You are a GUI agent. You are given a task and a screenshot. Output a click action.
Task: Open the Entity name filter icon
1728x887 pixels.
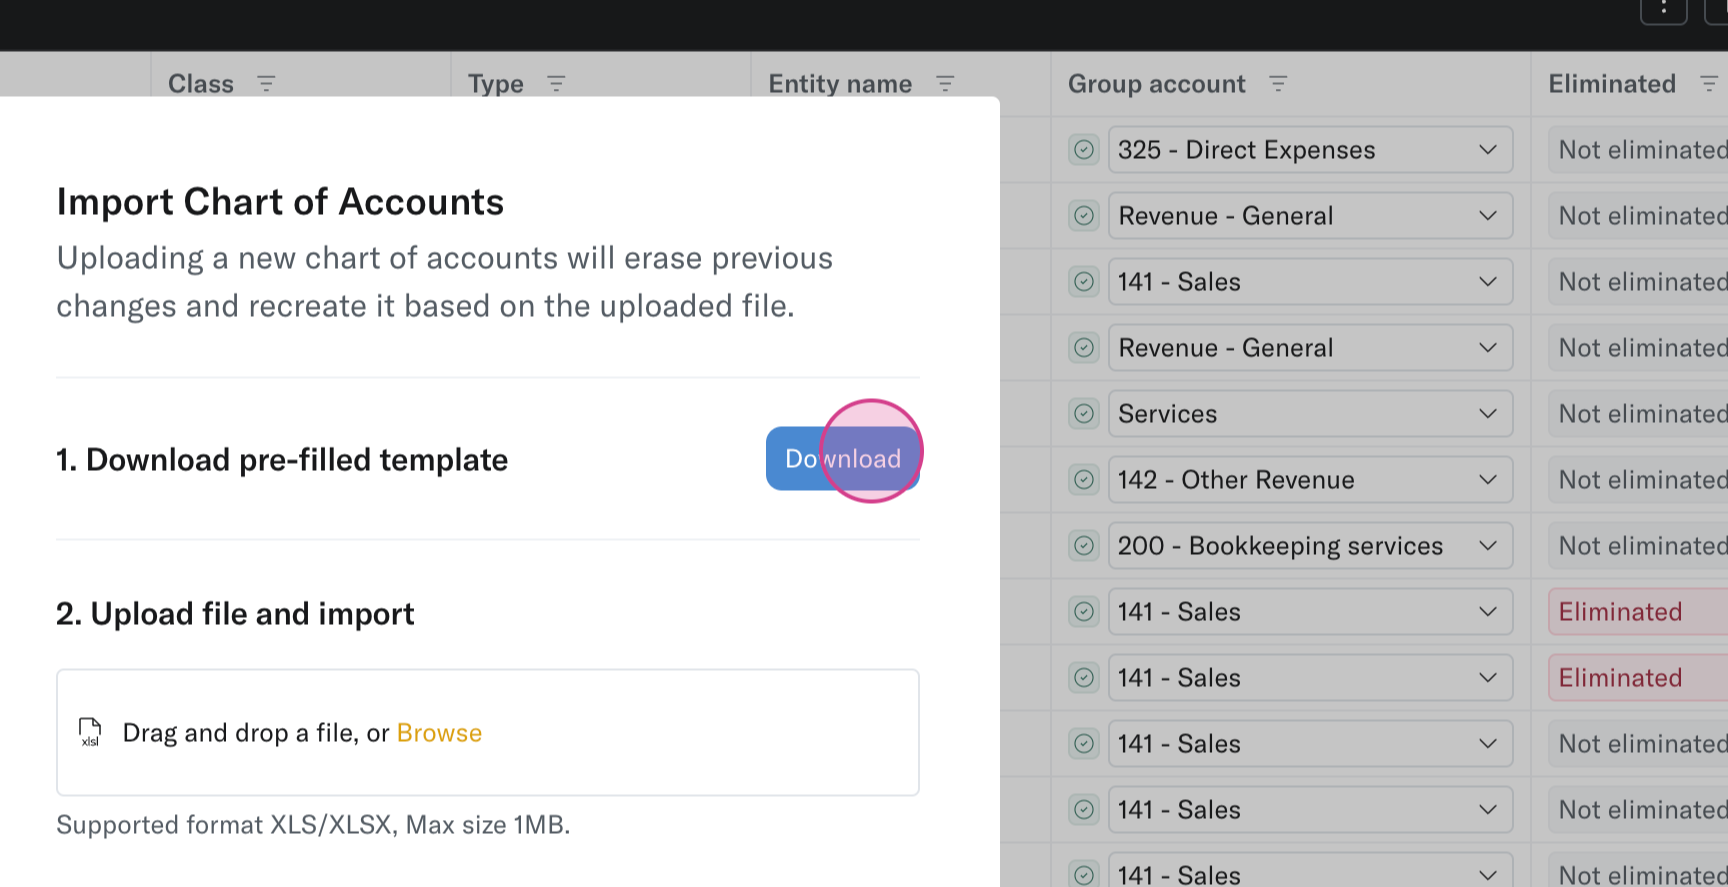[x=945, y=84]
